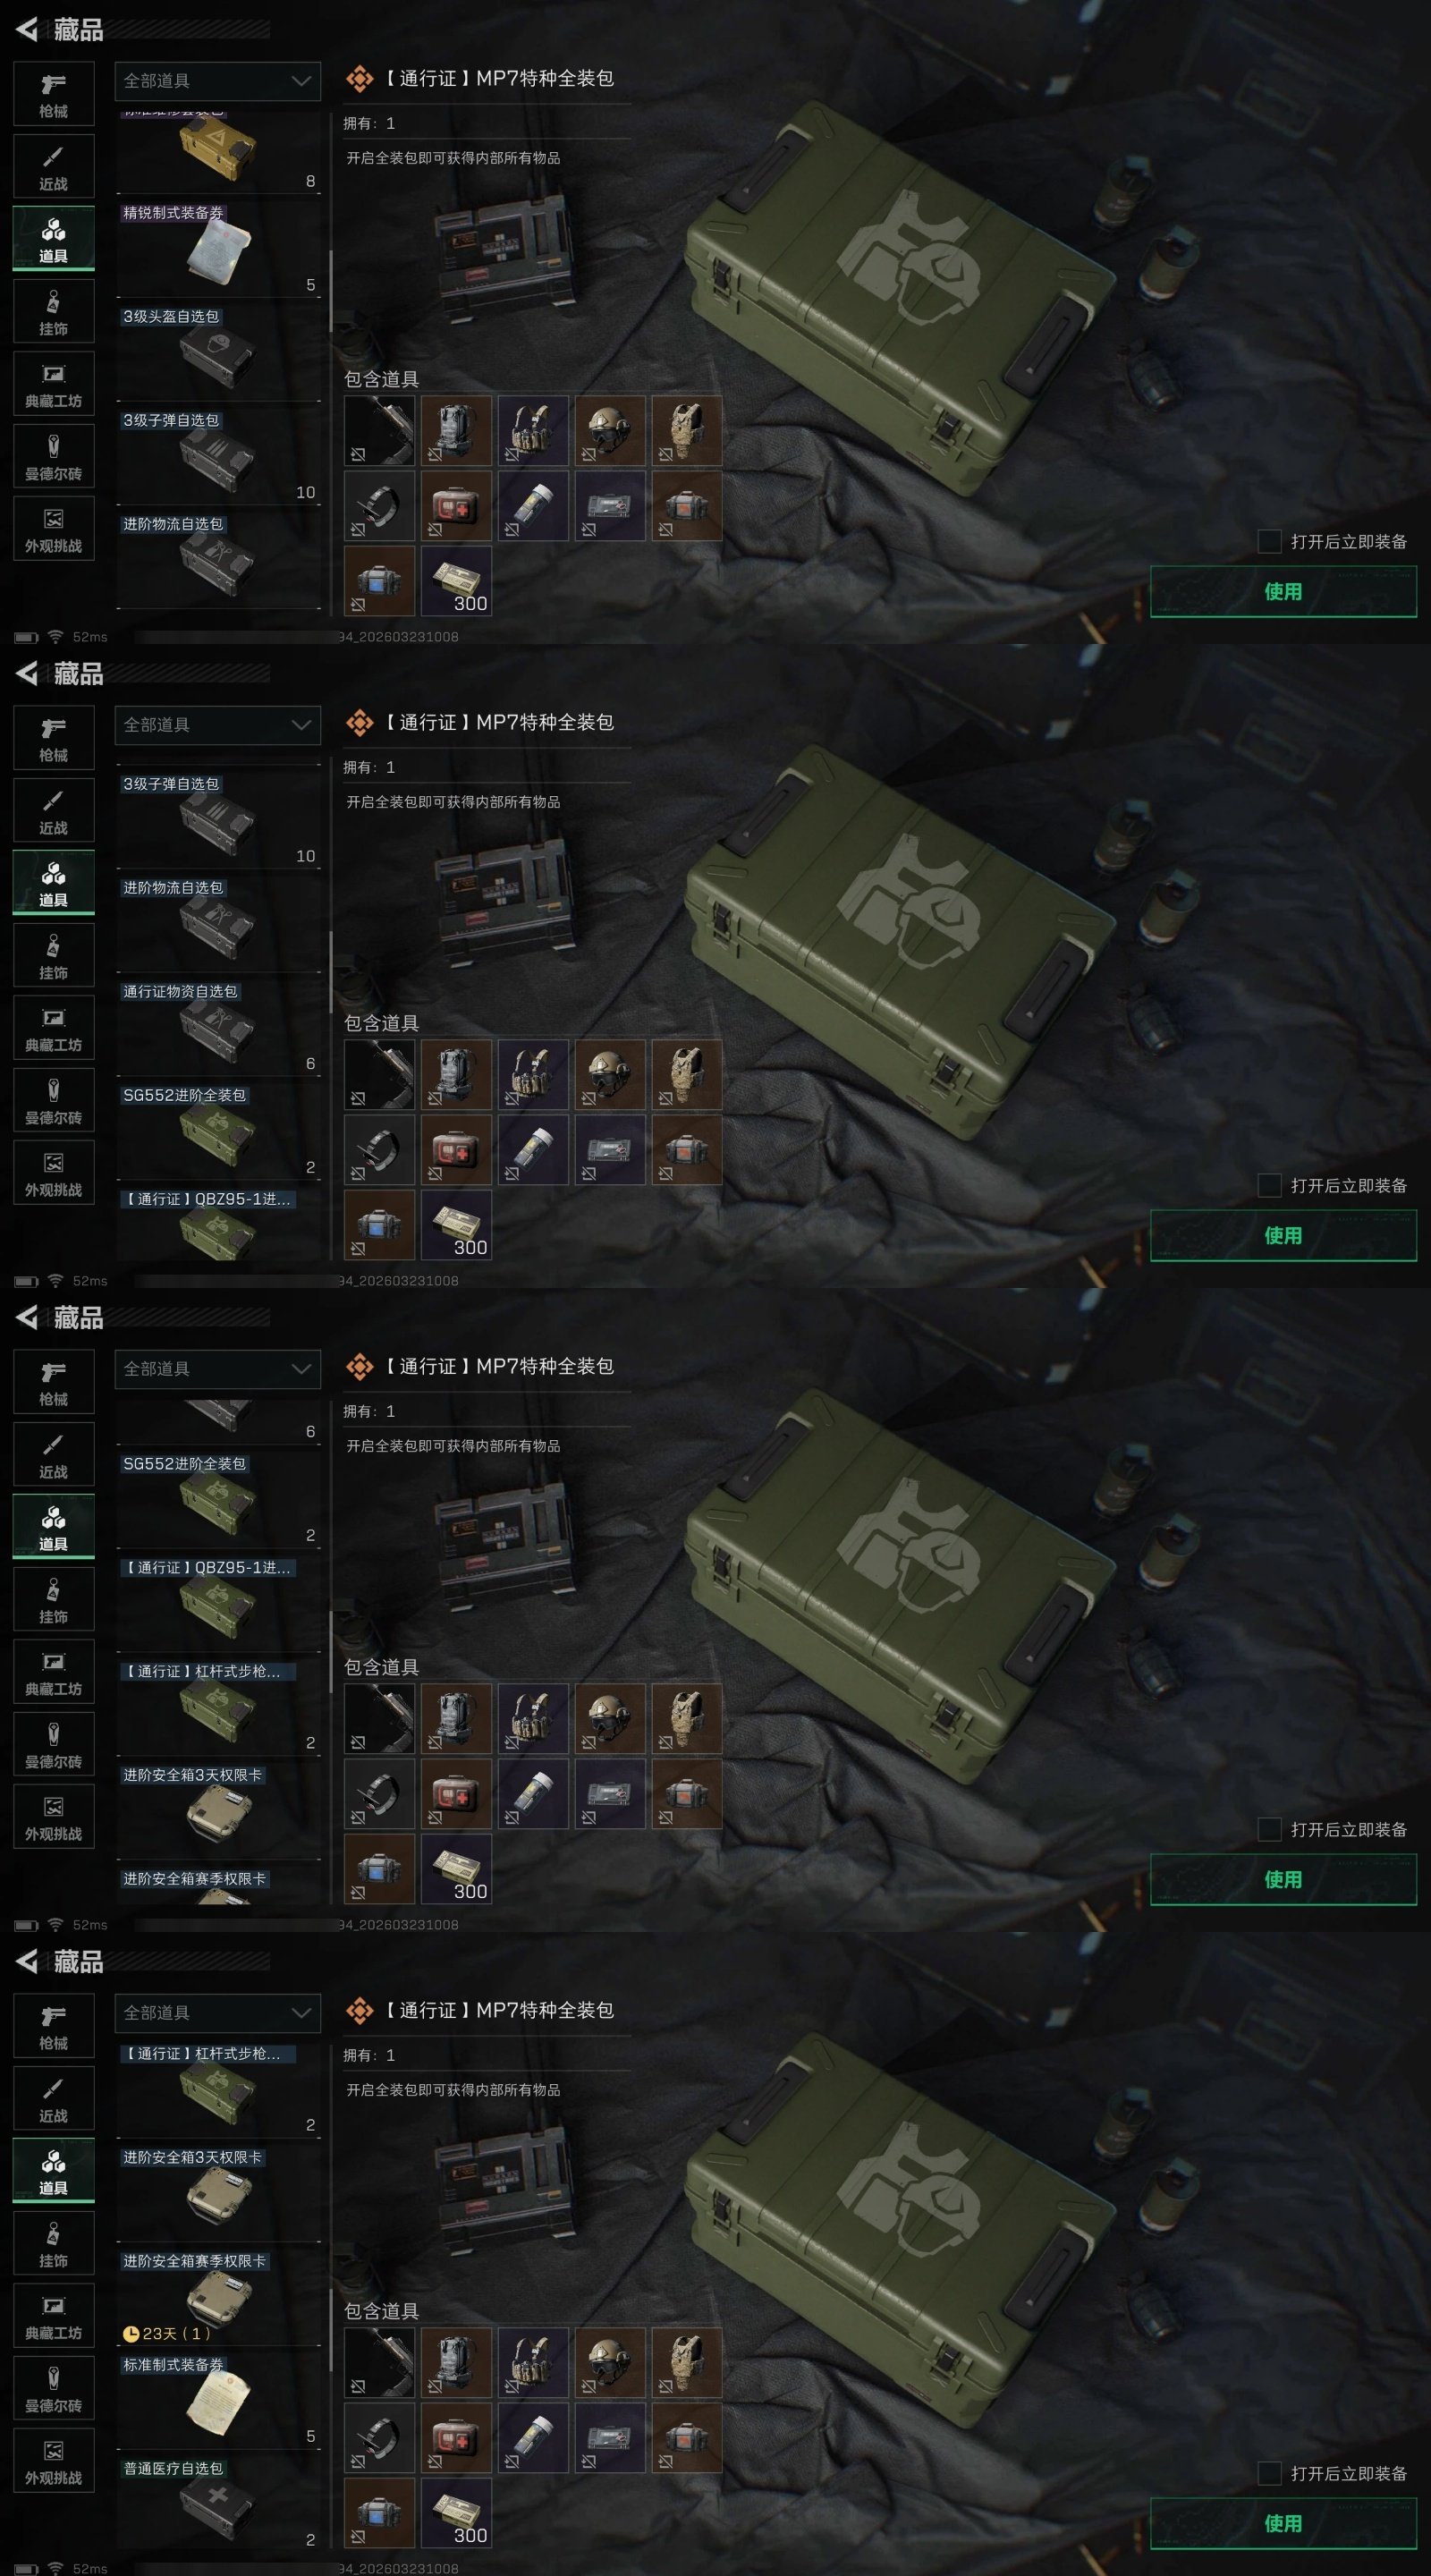Click the 使用 button in the bottom screen

1283,2523
